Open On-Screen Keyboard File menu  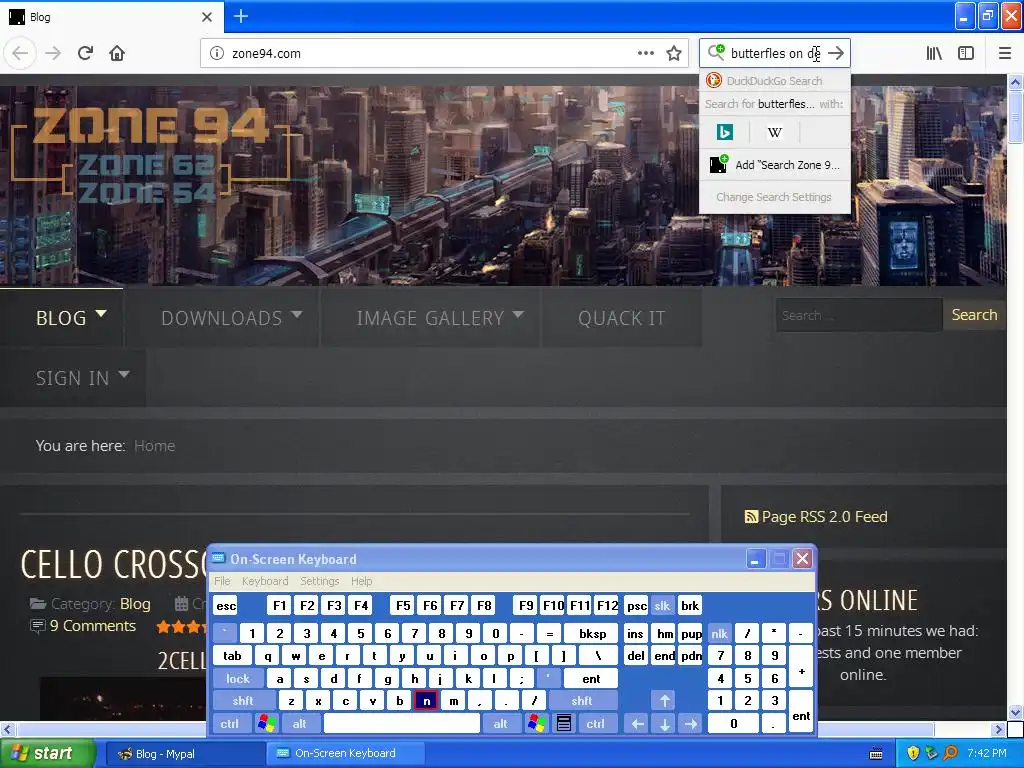tap(222, 581)
